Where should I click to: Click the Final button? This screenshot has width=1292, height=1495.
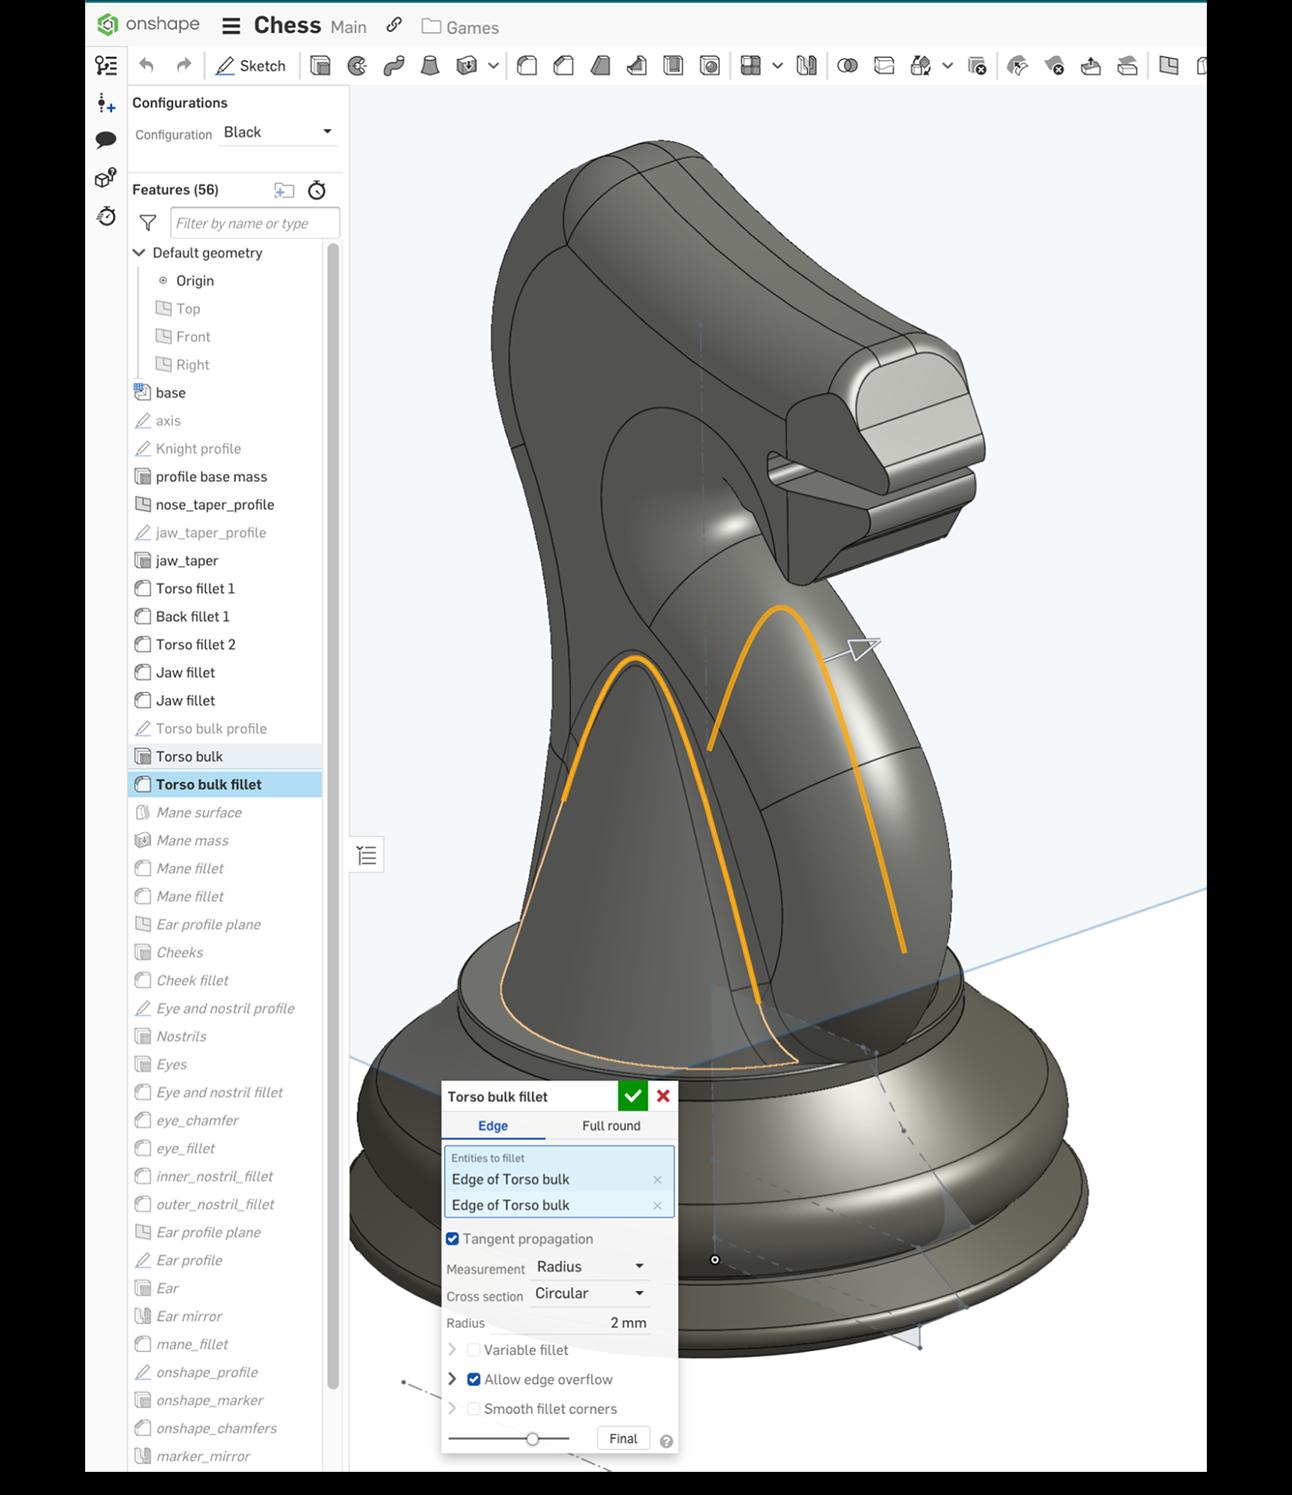pos(623,1439)
